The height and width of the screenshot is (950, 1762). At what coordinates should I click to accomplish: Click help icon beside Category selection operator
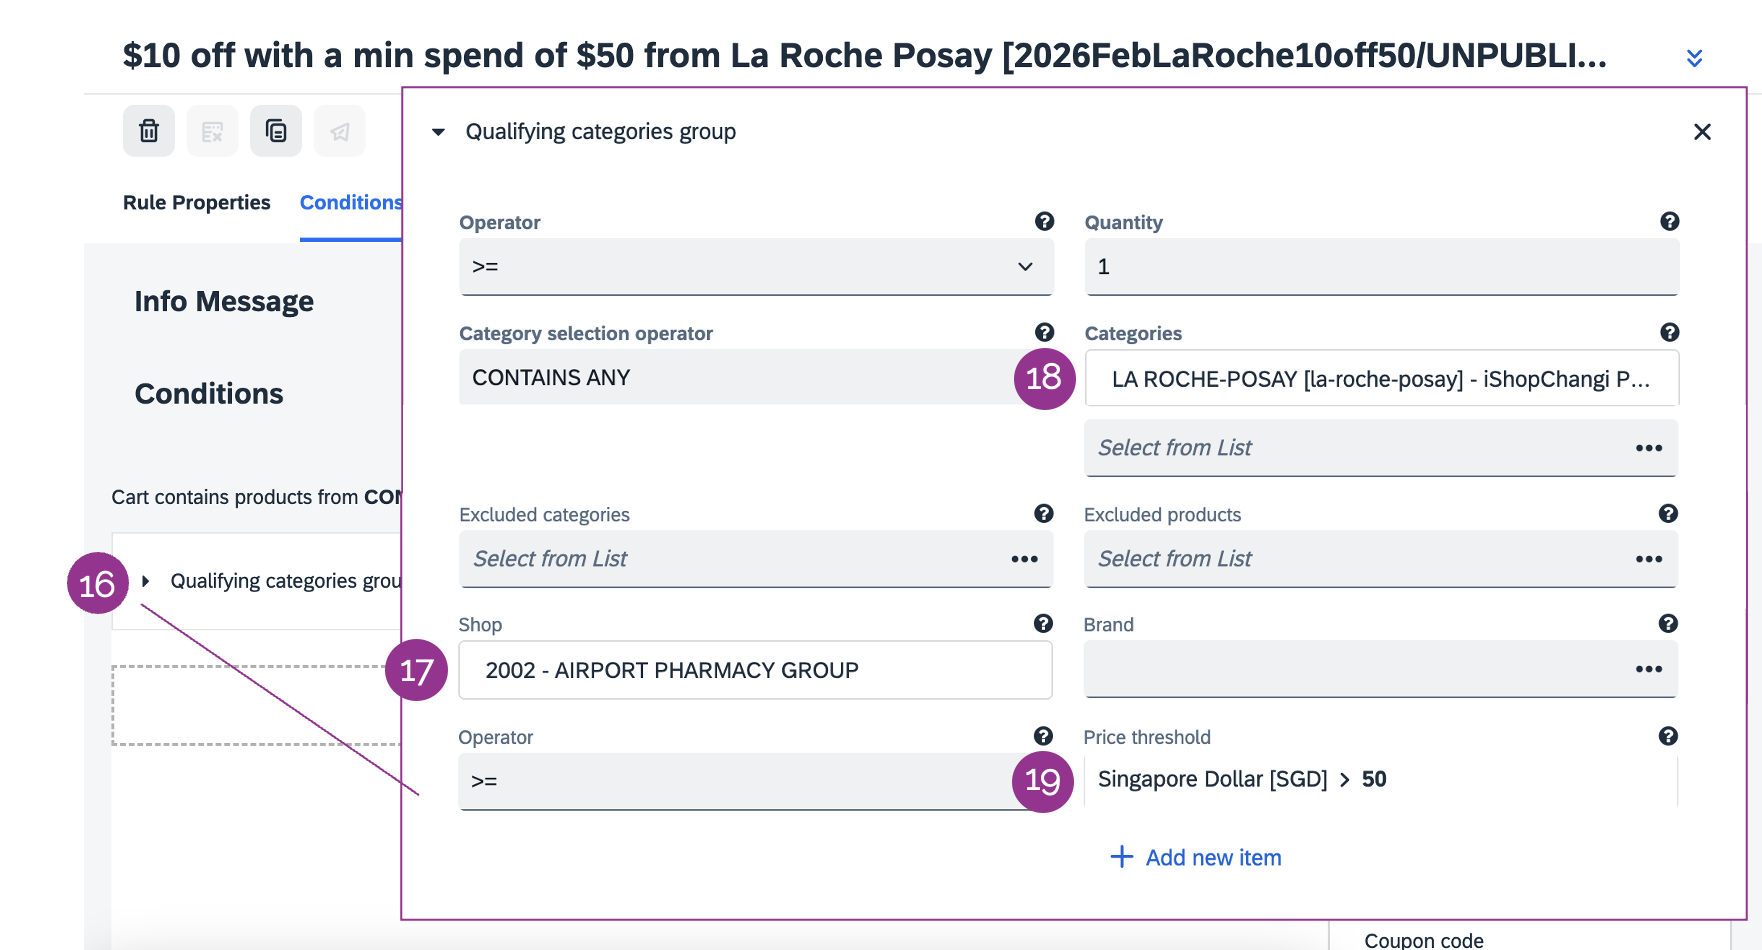click(1044, 333)
